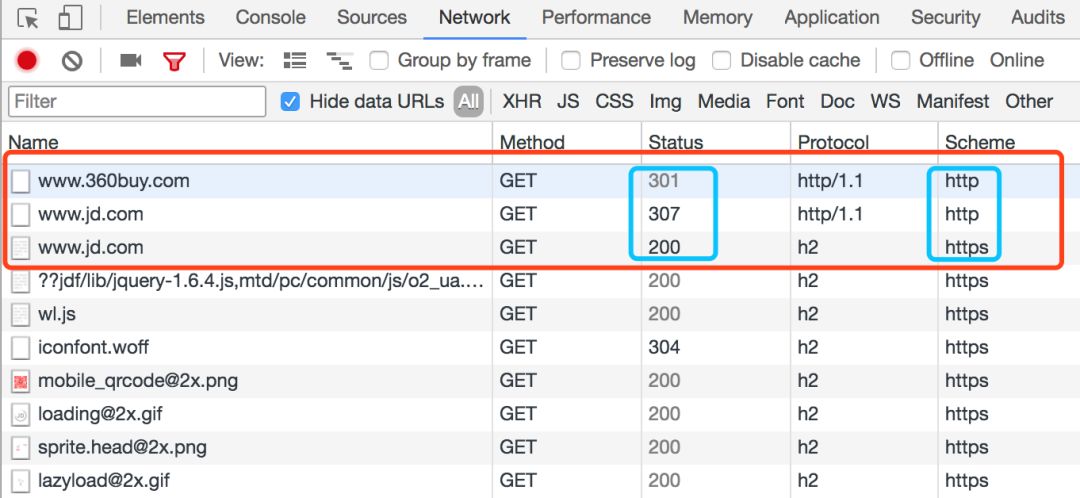Open the Audits tab
Image resolution: width=1080 pixels, height=498 pixels.
(x=1038, y=18)
